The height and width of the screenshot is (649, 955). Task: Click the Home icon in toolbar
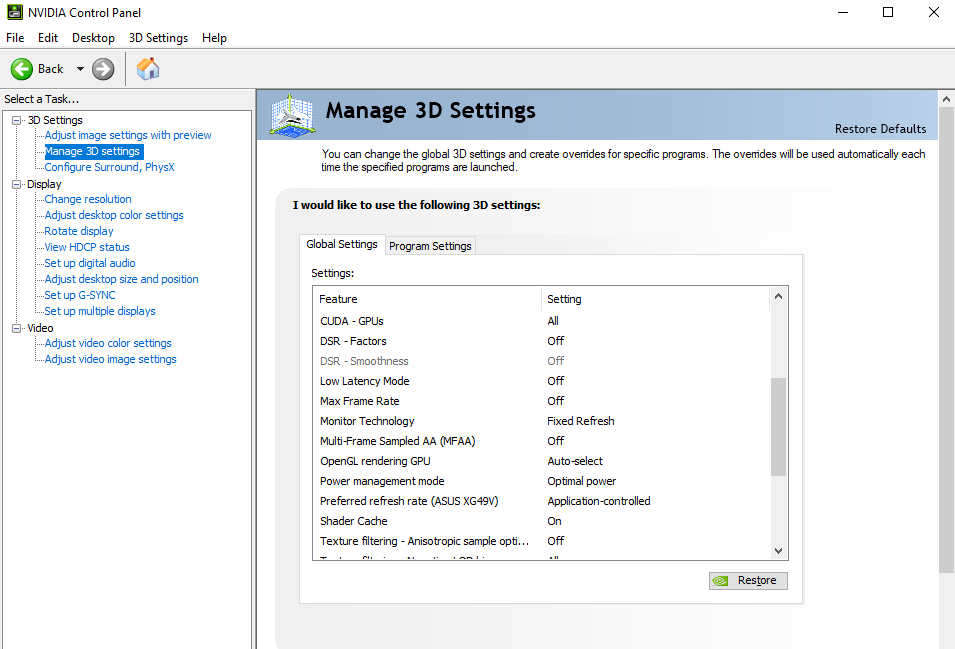coord(148,69)
